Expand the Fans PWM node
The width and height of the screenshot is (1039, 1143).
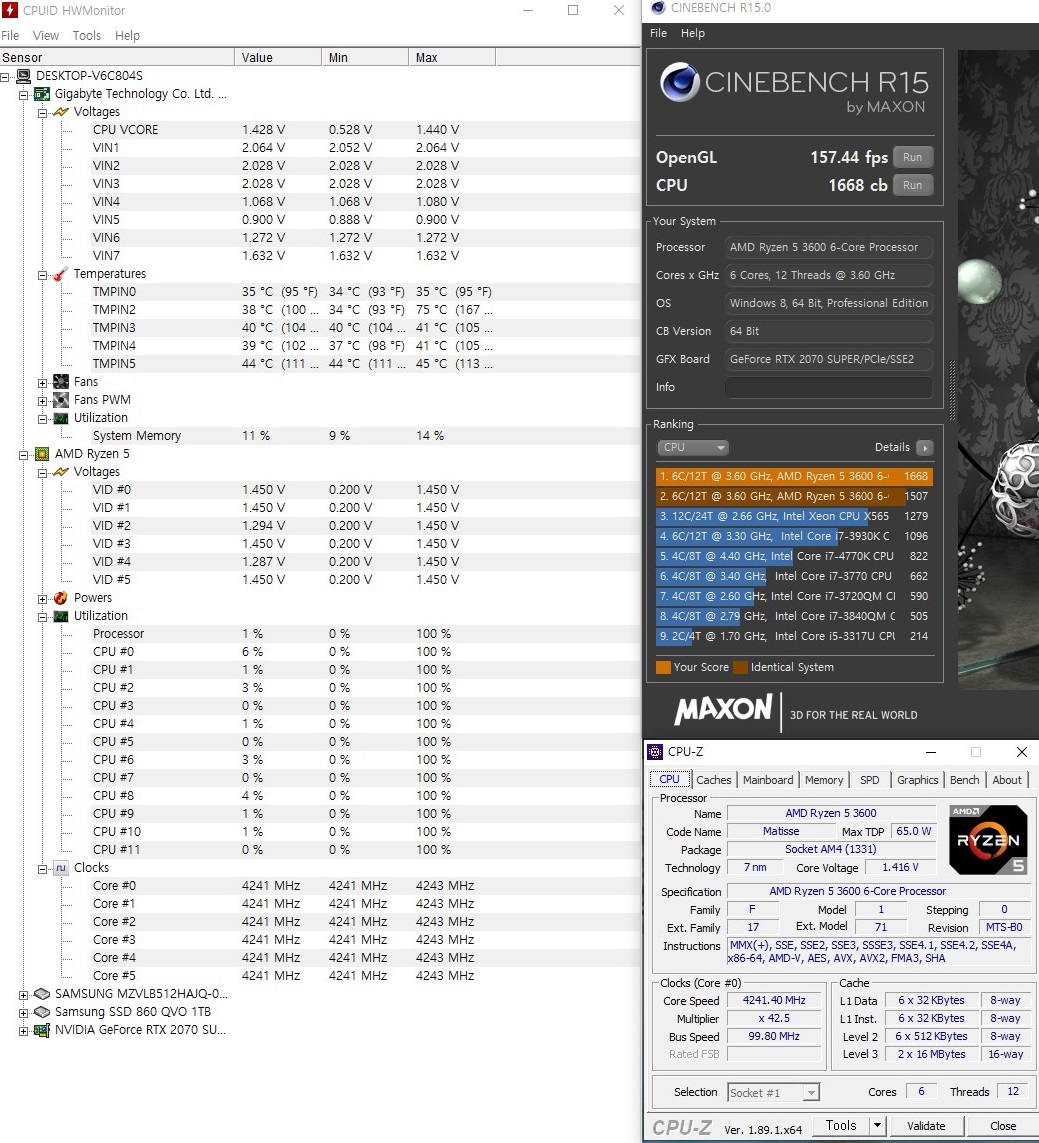tap(42, 401)
